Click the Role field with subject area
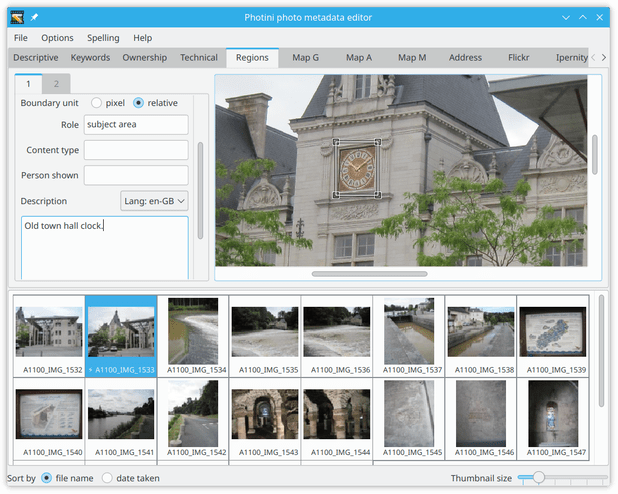Viewport: 618px width, 494px height. (x=136, y=125)
